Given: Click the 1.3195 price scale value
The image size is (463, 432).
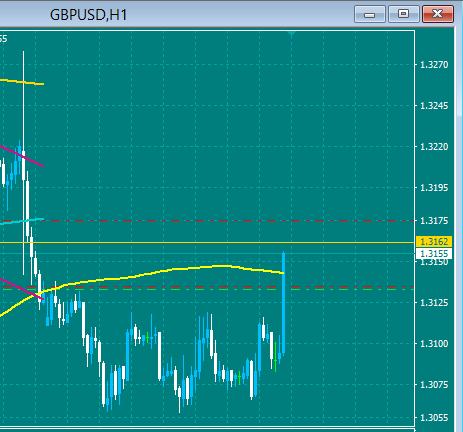Looking at the screenshot, I should click(x=434, y=188).
